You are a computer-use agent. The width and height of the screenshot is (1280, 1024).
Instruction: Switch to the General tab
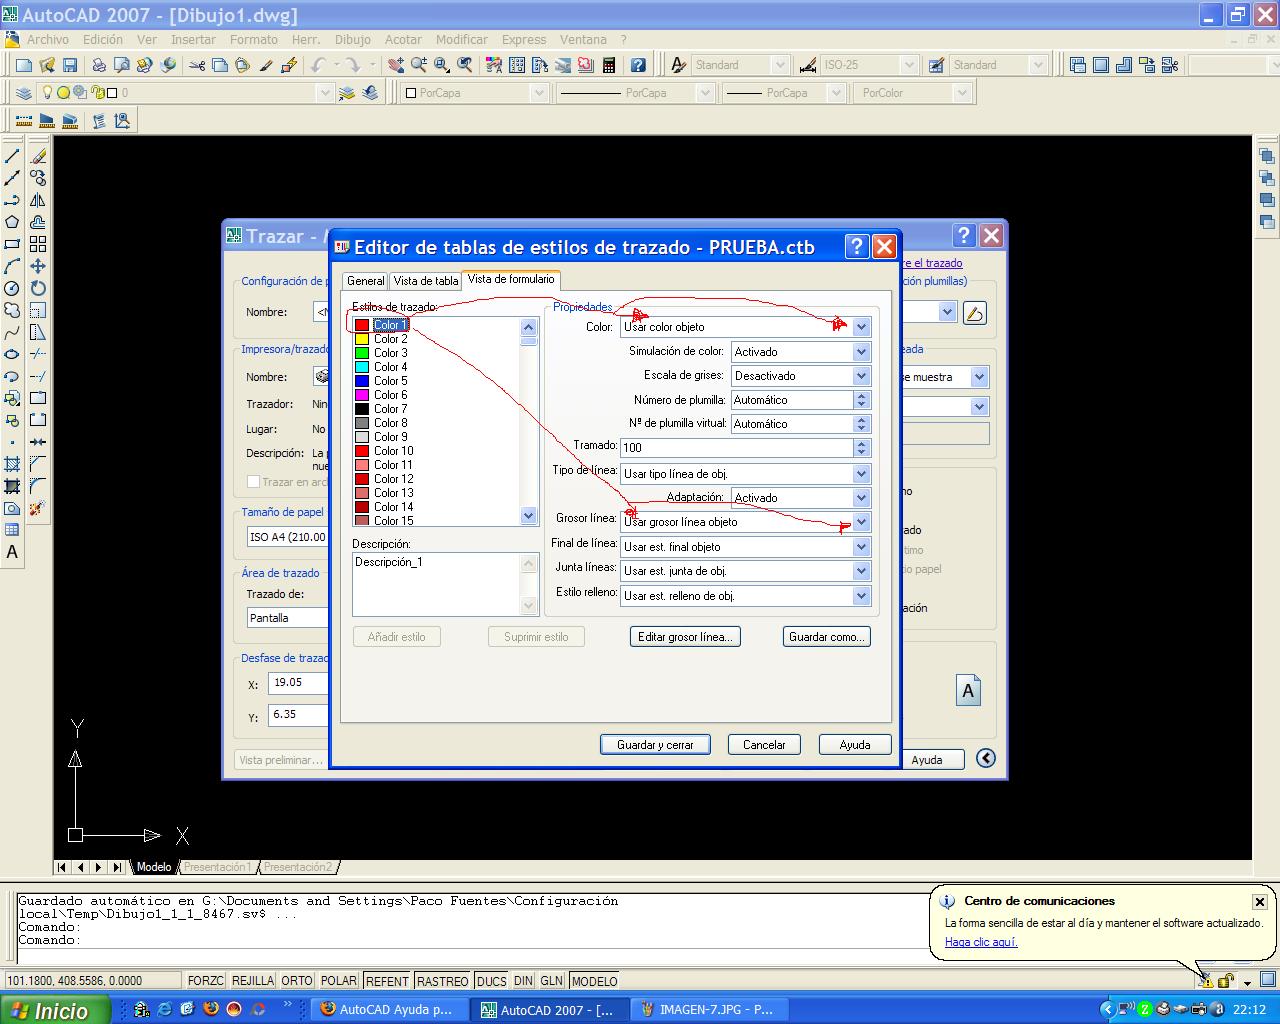(366, 281)
